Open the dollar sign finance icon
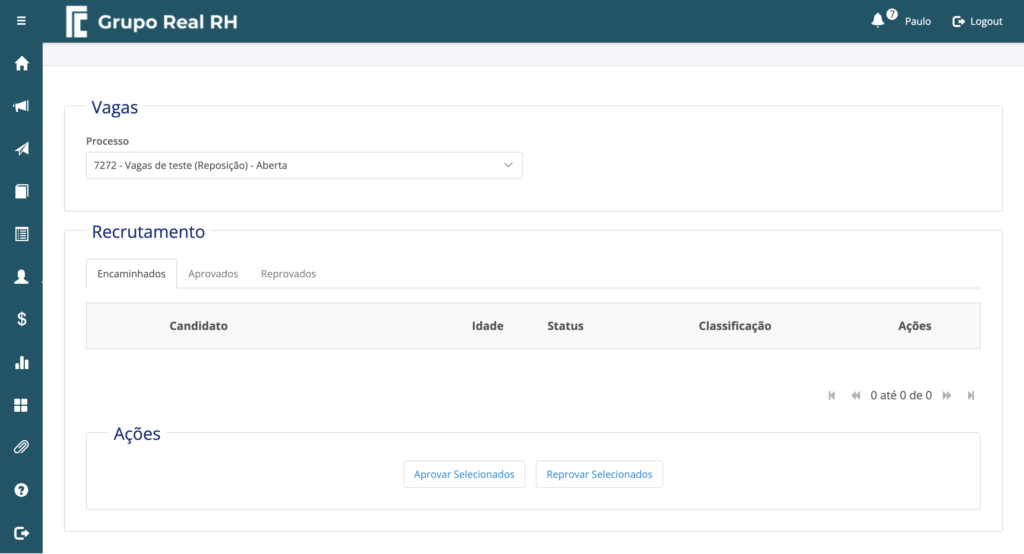The image size is (1024, 554). 22,319
